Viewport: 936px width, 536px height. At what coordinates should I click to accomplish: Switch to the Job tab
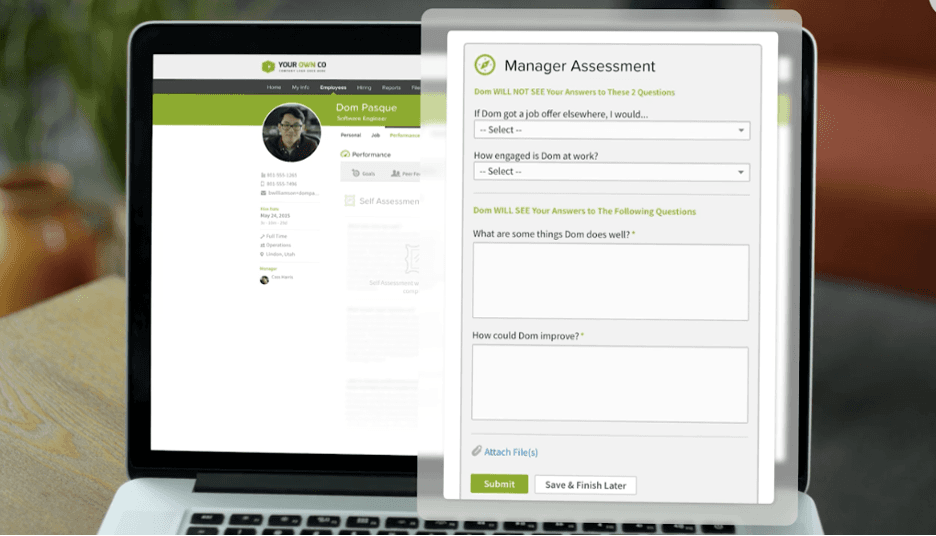[x=375, y=135]
